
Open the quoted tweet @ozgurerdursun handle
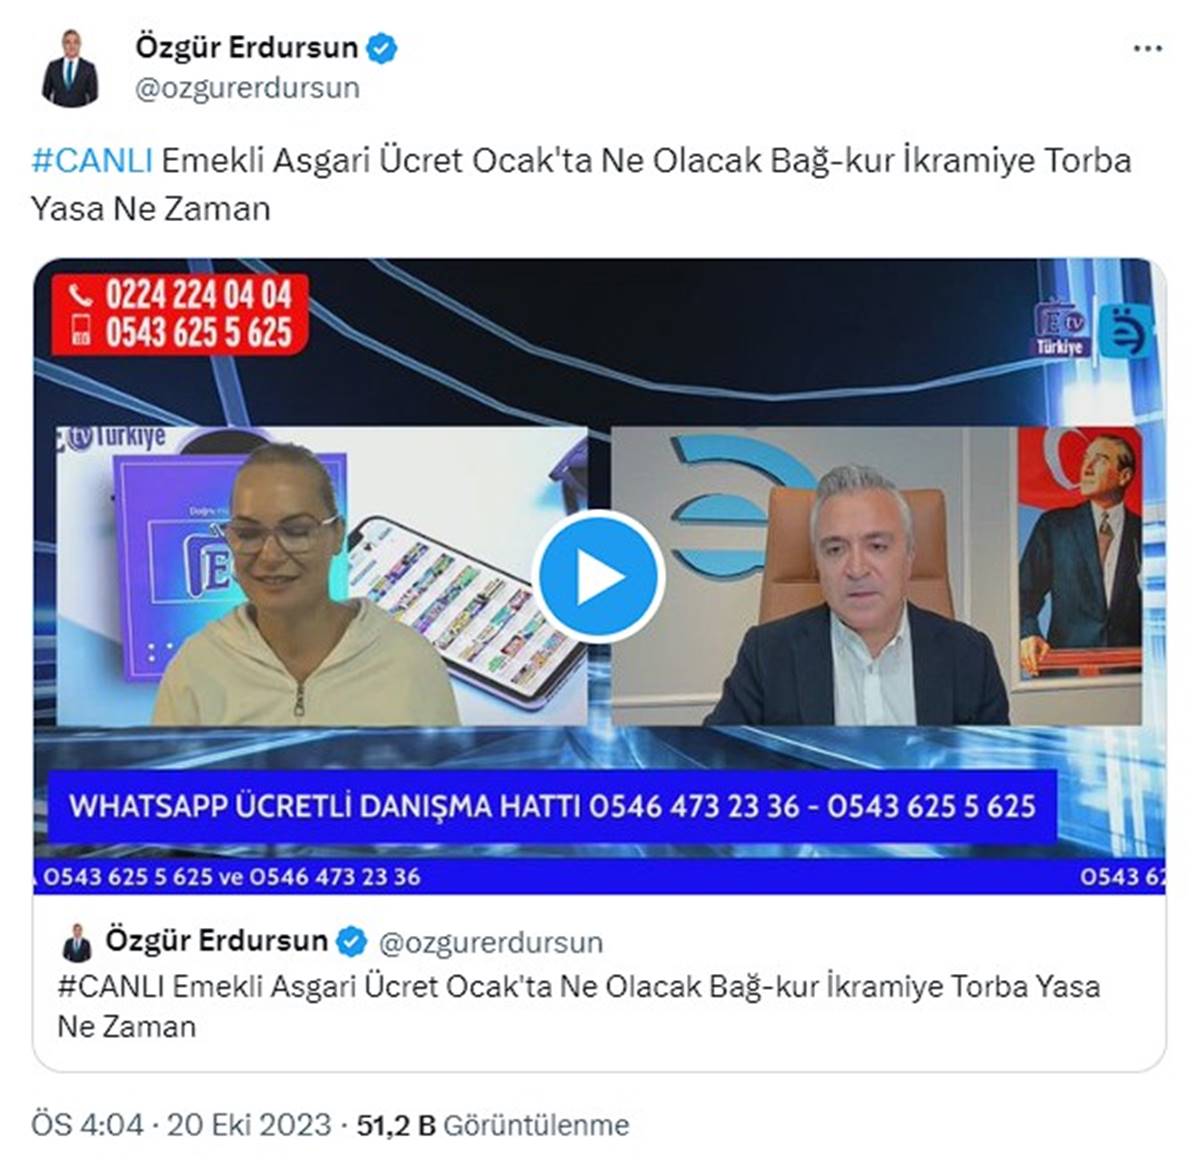coord(491,943)
